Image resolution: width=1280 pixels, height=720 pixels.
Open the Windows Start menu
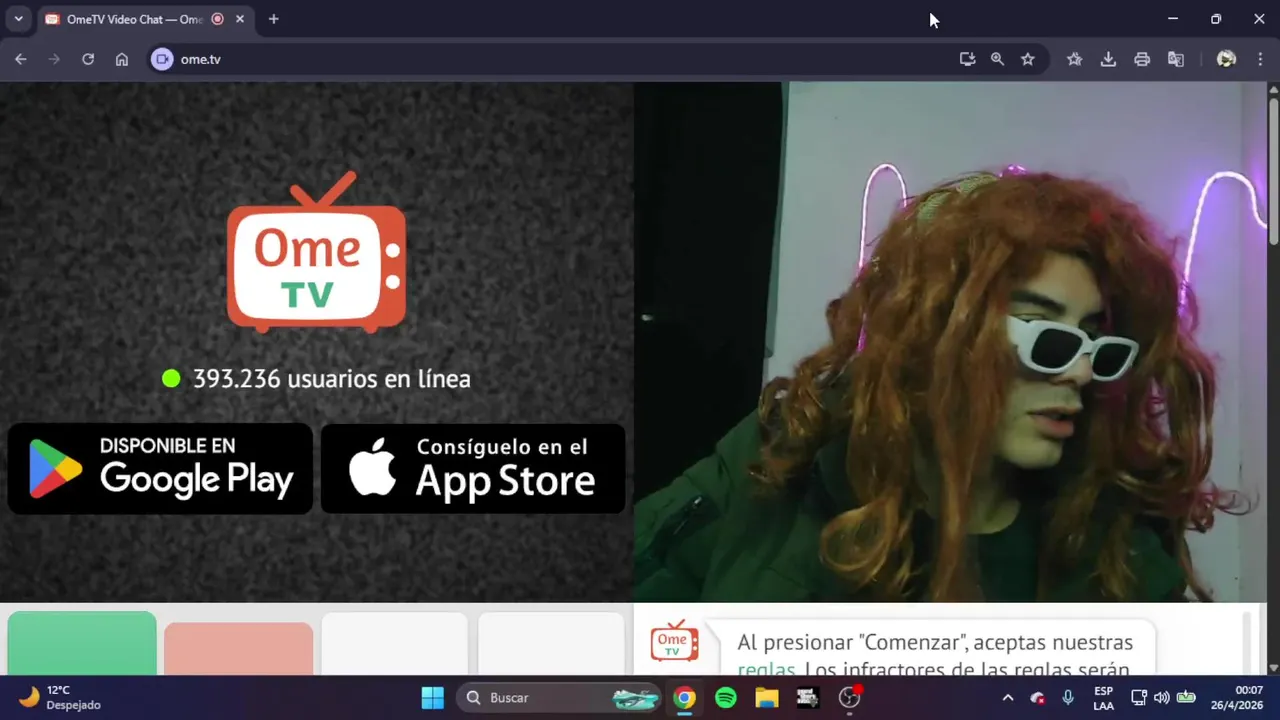pos(433,697)
